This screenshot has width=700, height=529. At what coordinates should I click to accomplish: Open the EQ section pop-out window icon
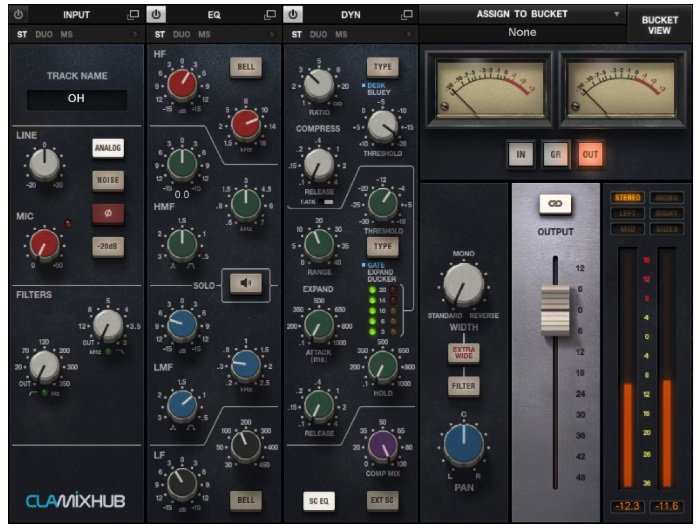click(x=269, y=15)
